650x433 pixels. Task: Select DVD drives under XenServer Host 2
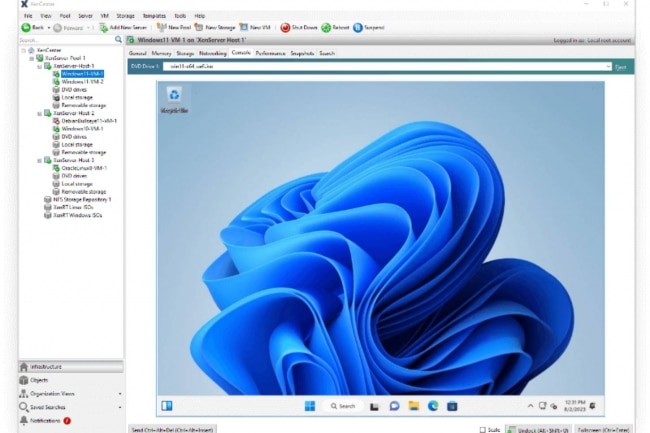point(74,137)
